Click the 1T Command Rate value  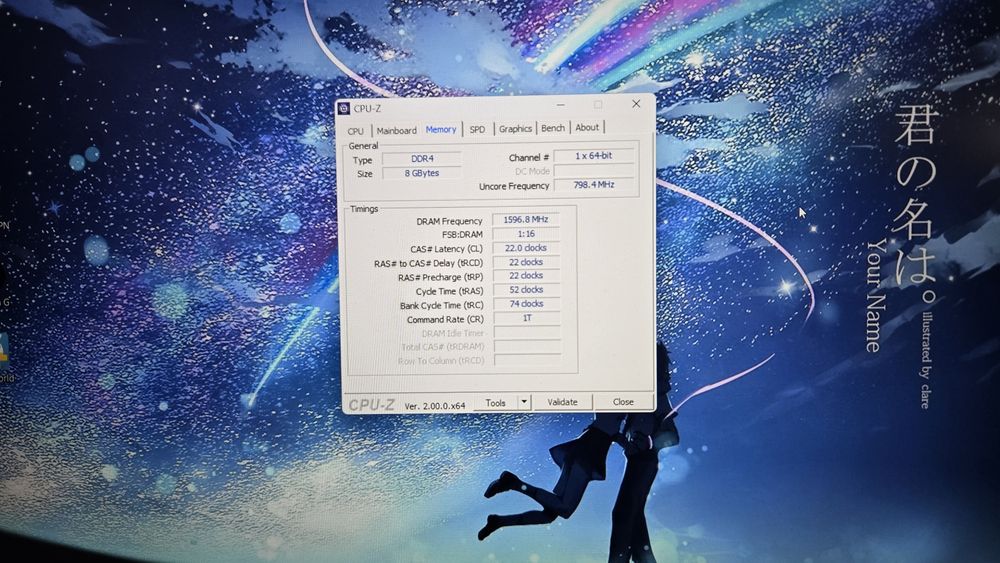(x=527, y=318)
